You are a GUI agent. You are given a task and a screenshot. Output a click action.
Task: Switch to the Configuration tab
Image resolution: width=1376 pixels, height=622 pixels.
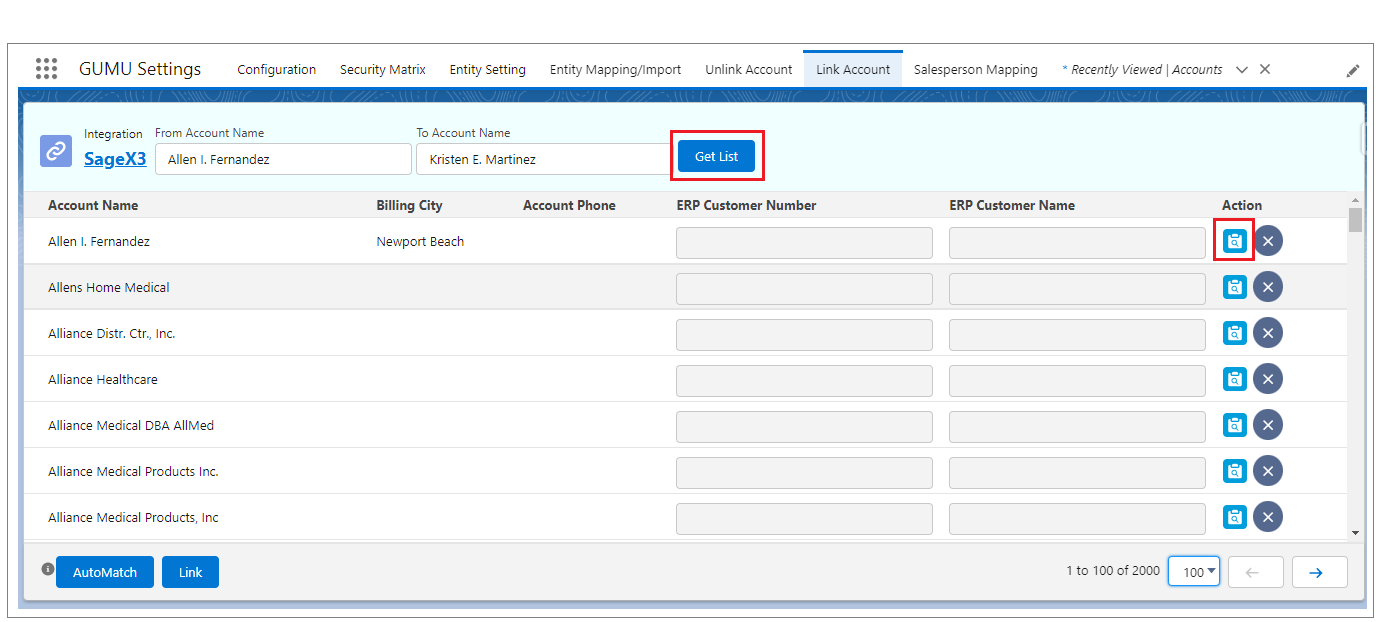pyautogui.click(x=276, y=69)
